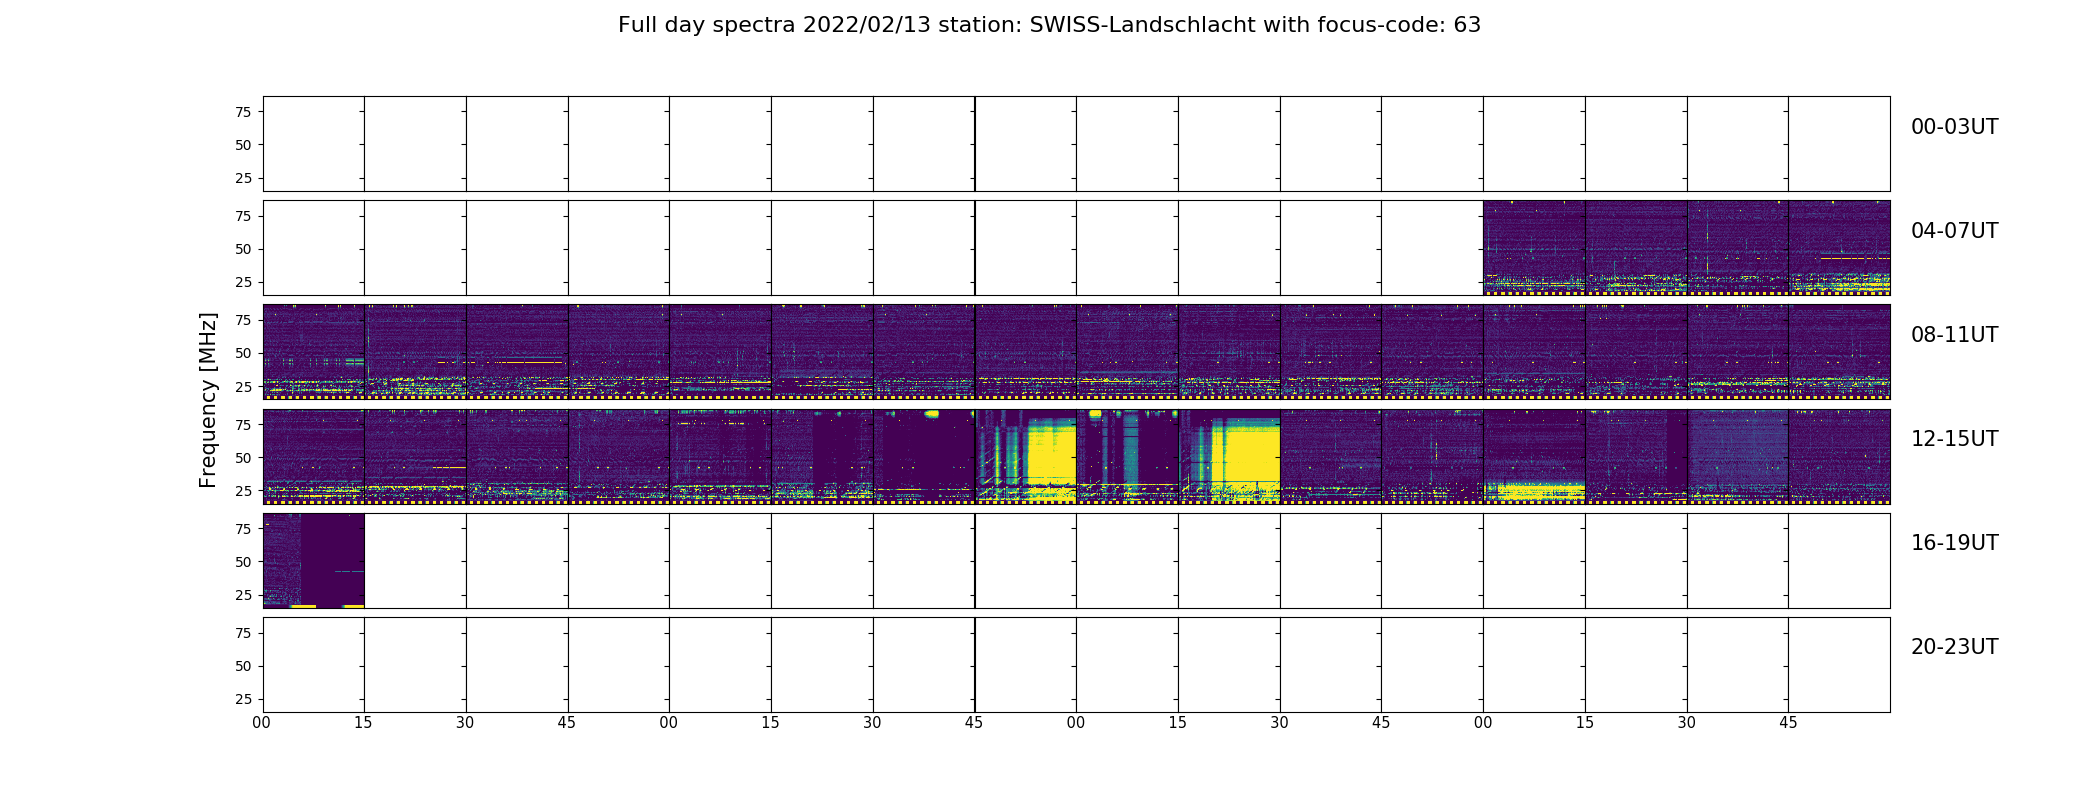Click the 50 tick of the 16-19UT row
Image resolution: width=2100 pixels, height=800 pixels.
coord(243,562)
